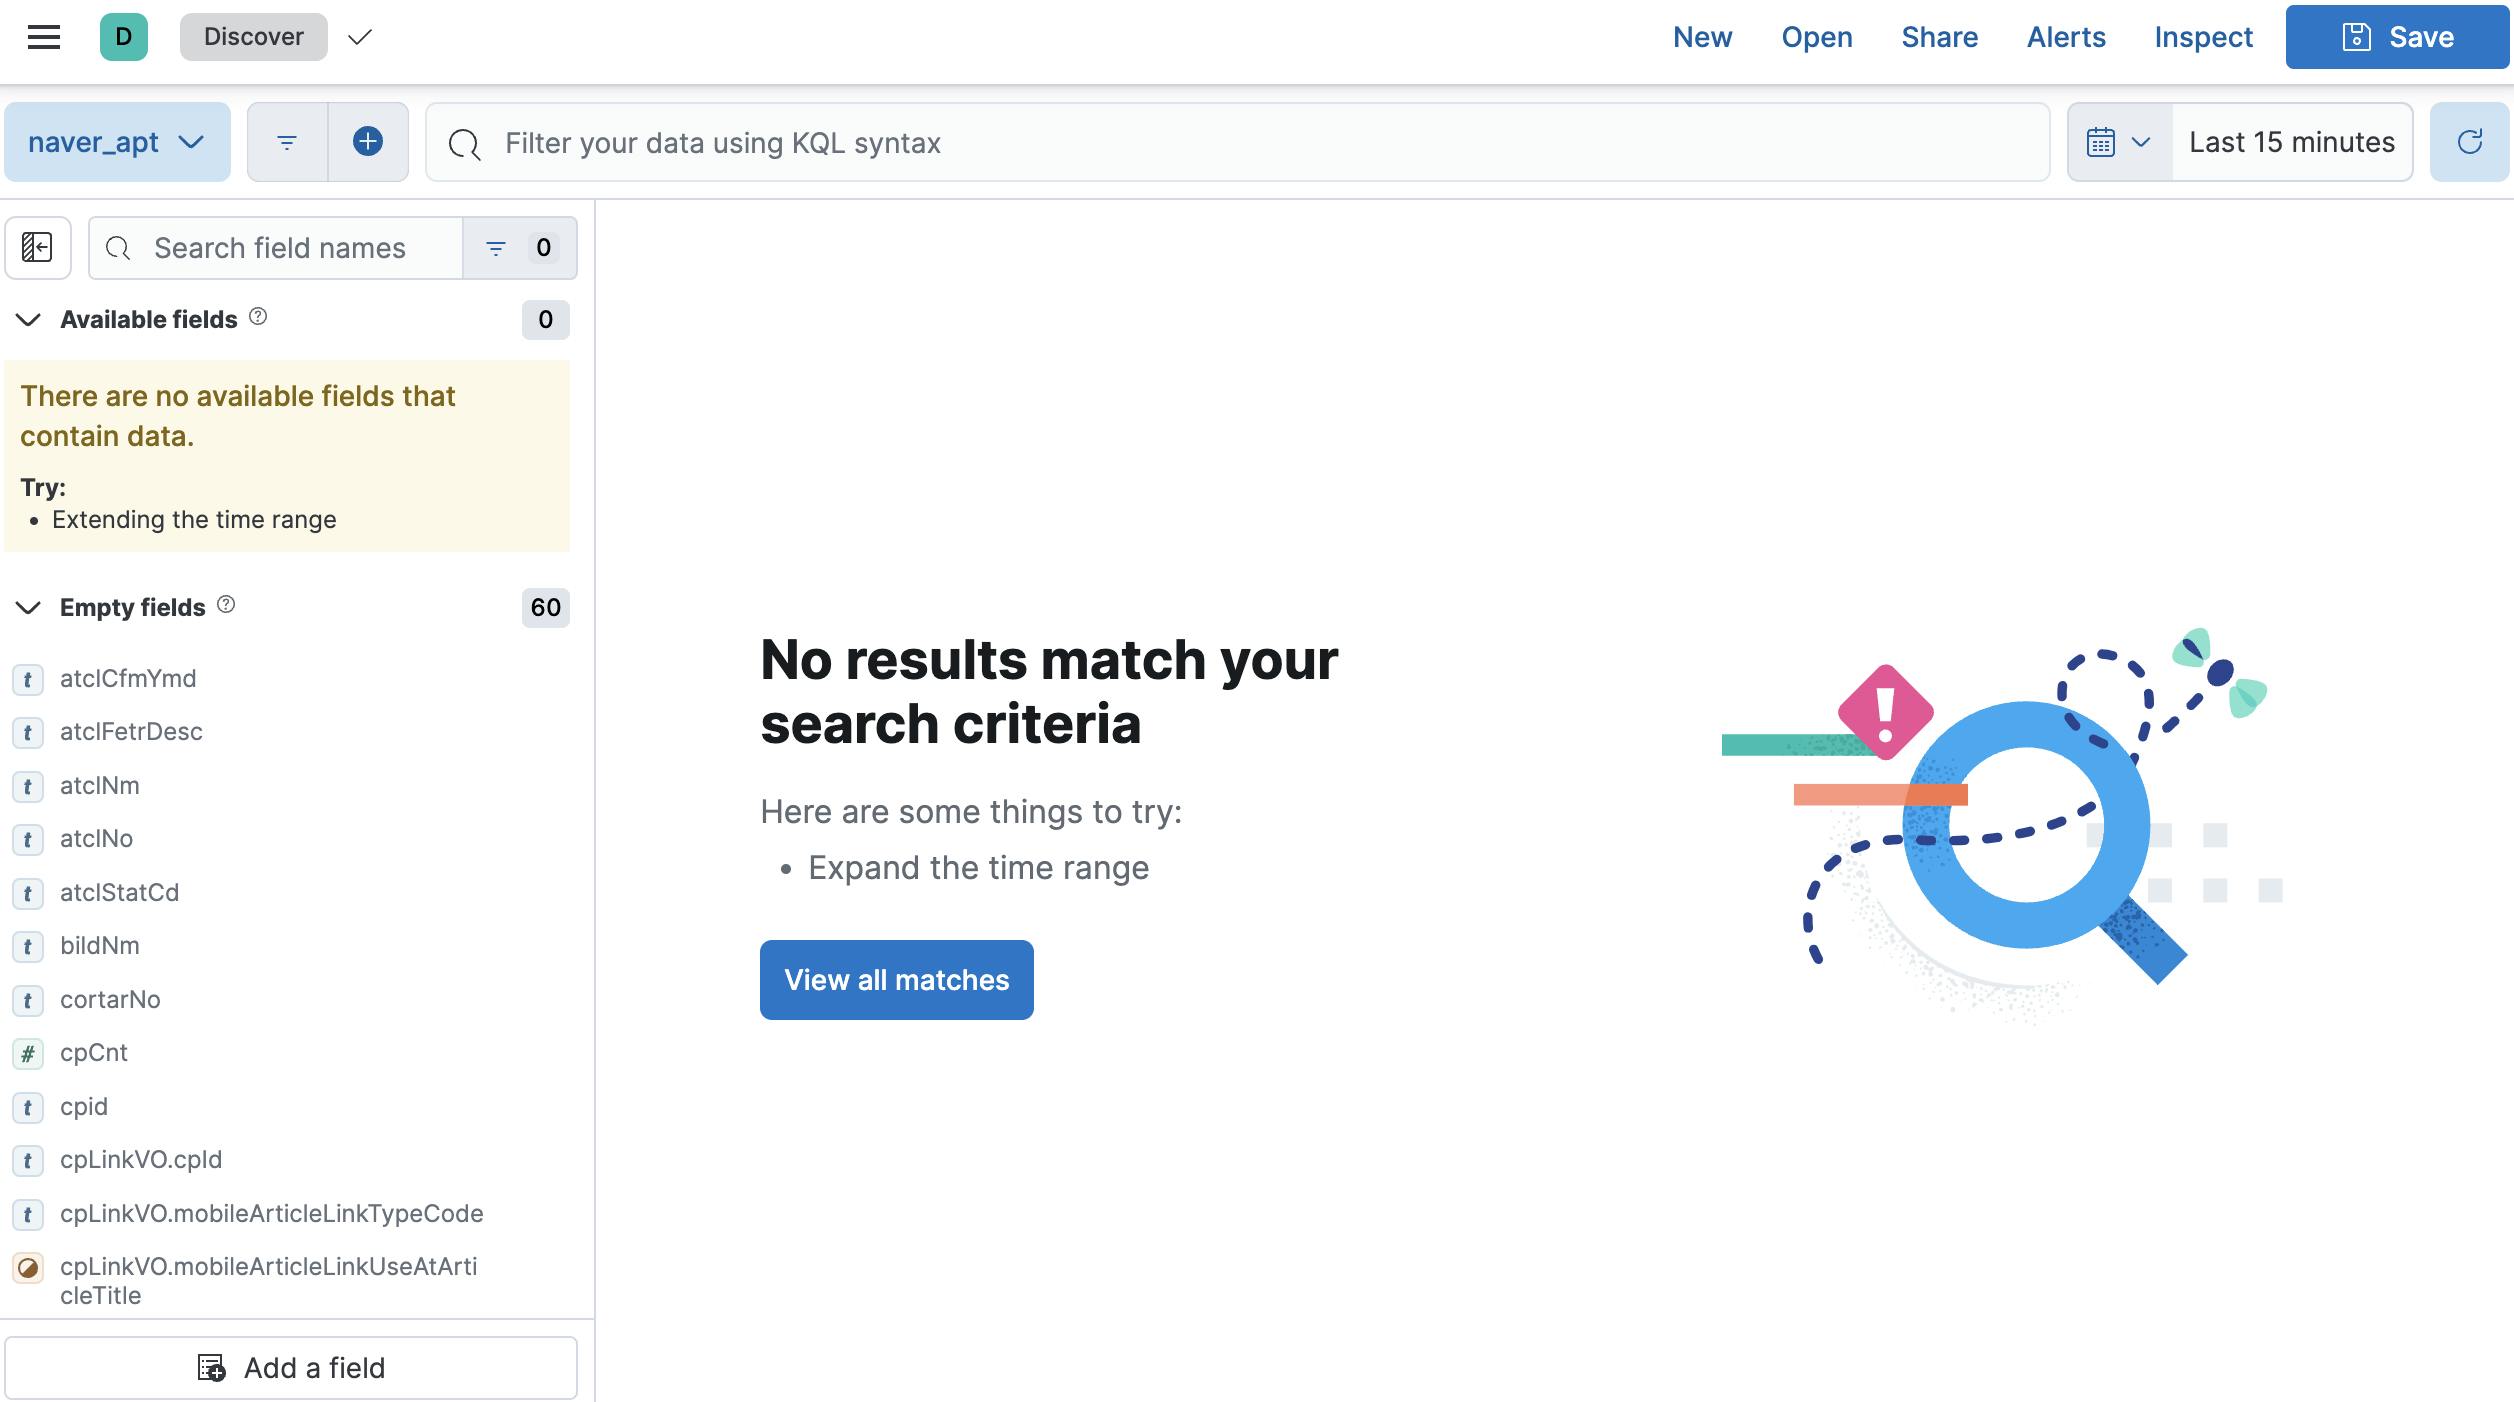Toggle the field type filter

click(x=519, y=248)
